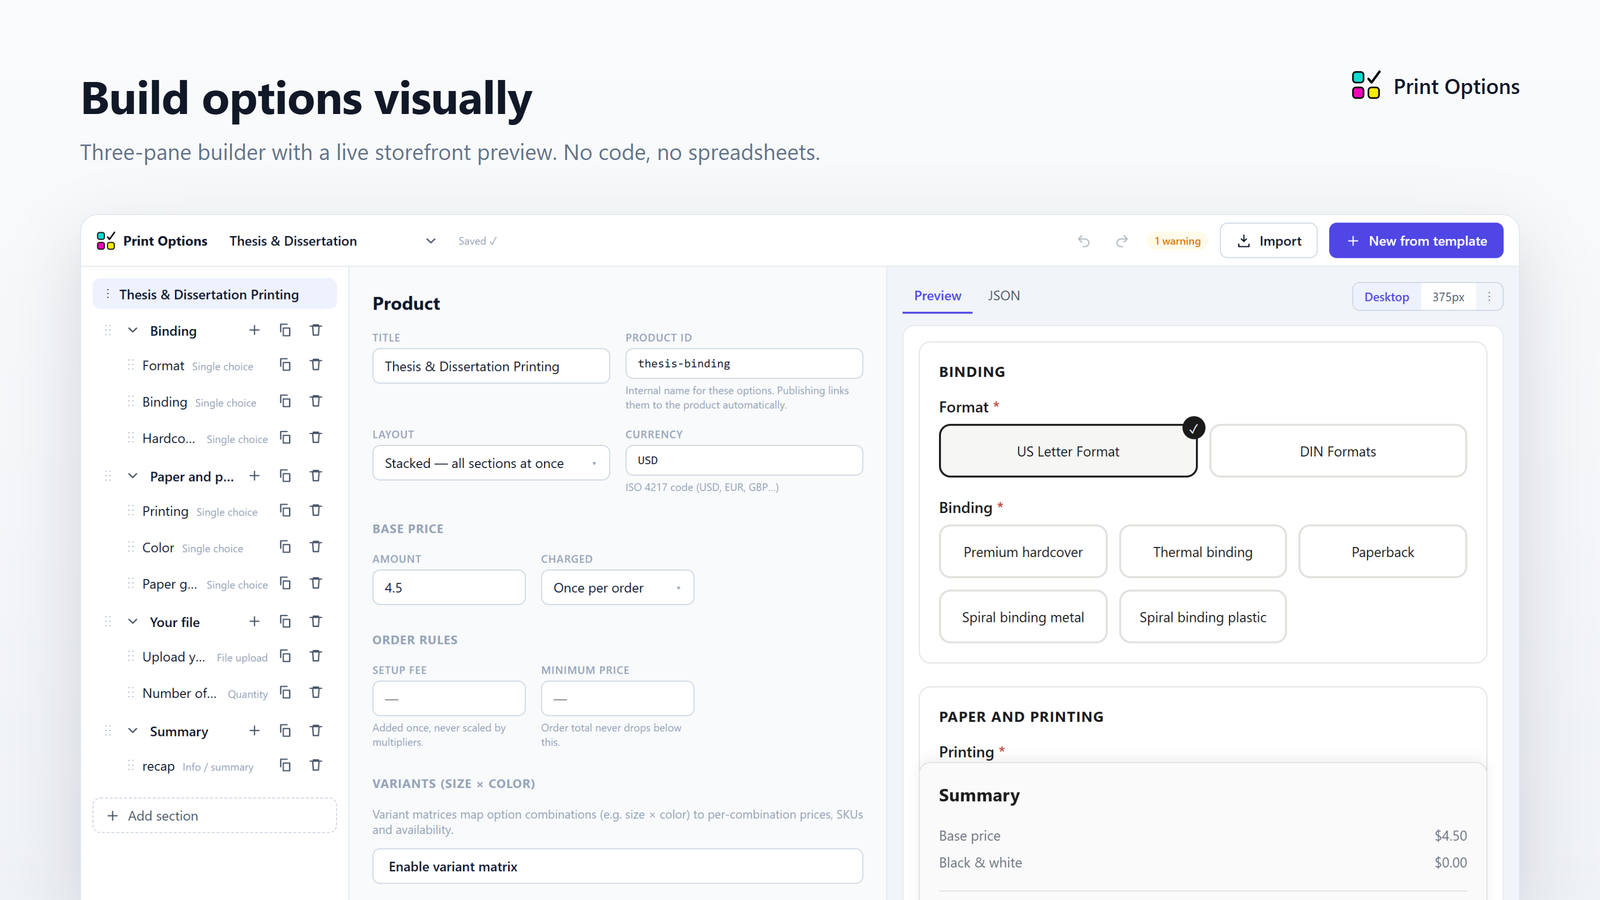The image size is (1600, 900).
Task: Open the Thesis & Dissertation product dropdown
Action: (333, 241)
